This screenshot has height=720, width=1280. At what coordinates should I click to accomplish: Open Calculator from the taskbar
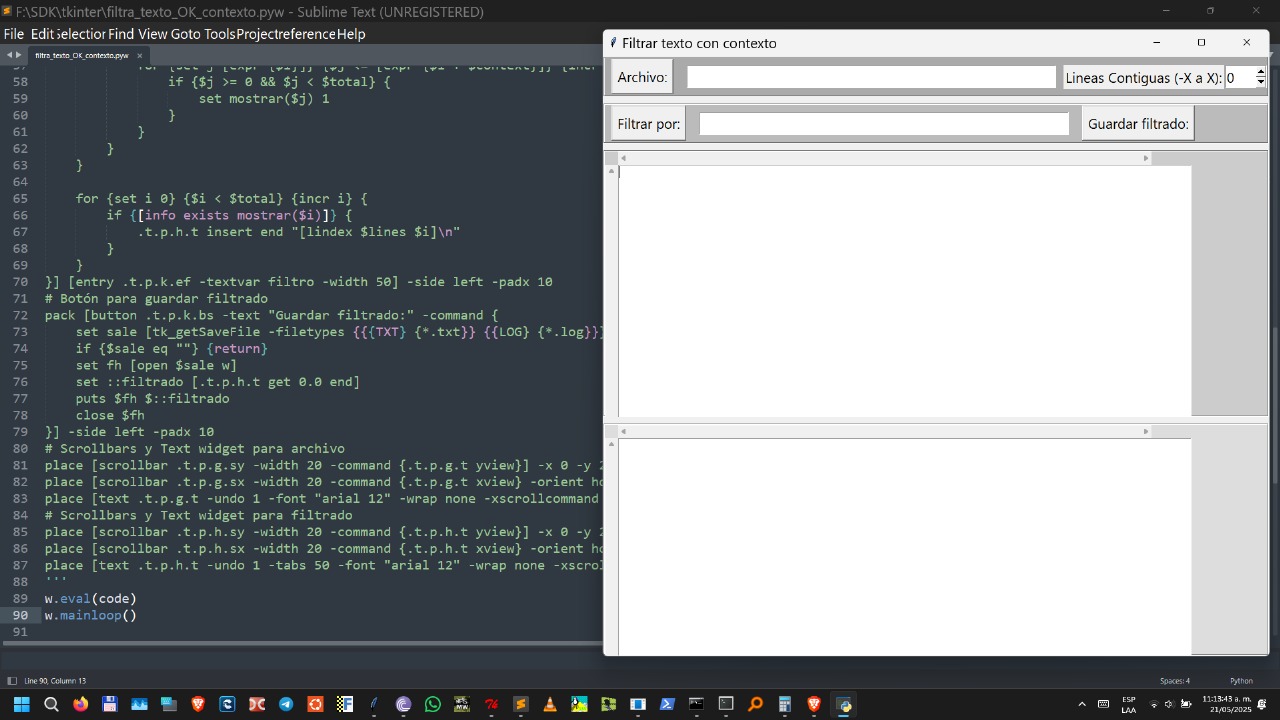(784, 704)
